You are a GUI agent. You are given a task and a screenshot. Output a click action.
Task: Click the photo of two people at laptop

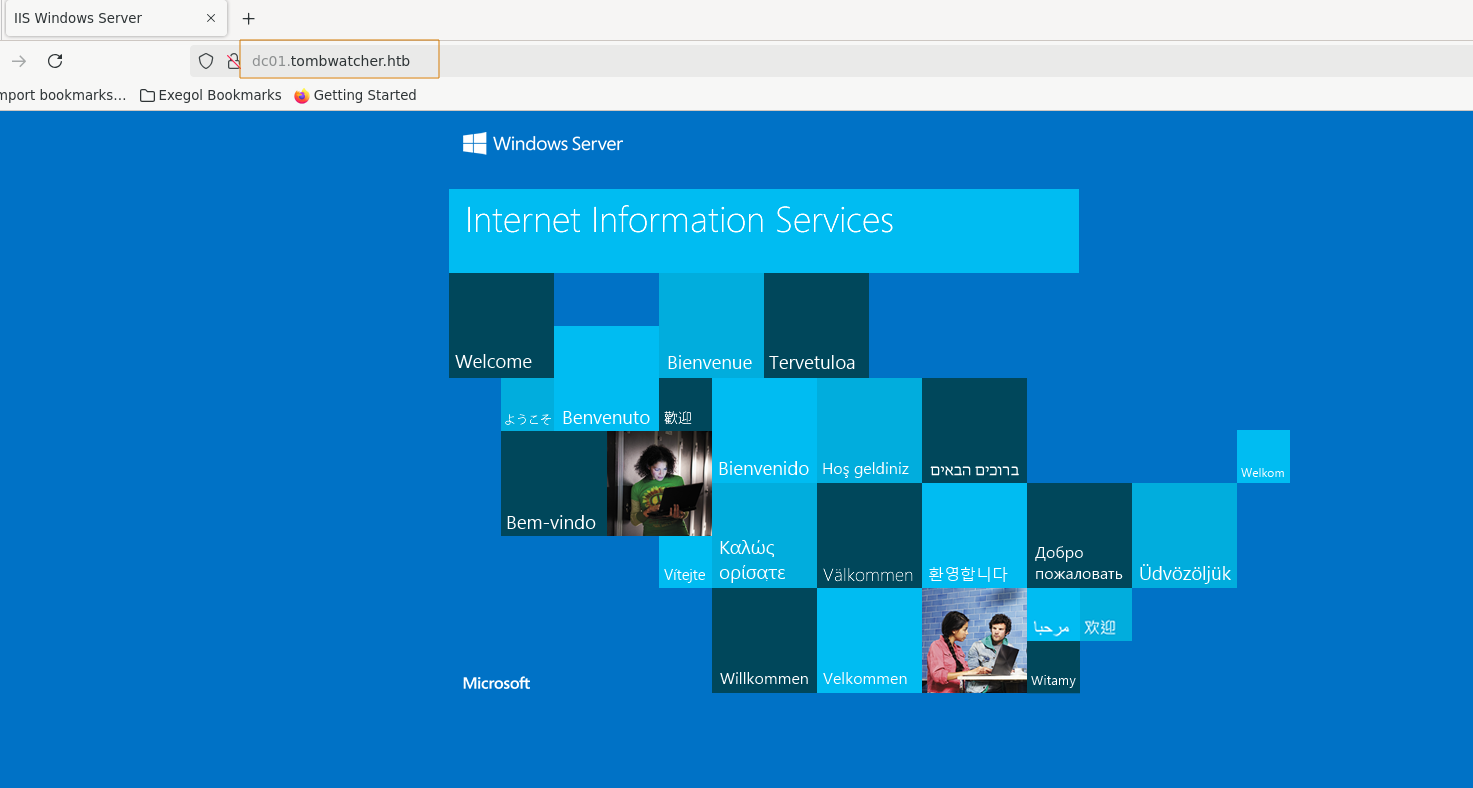point(974,640)
